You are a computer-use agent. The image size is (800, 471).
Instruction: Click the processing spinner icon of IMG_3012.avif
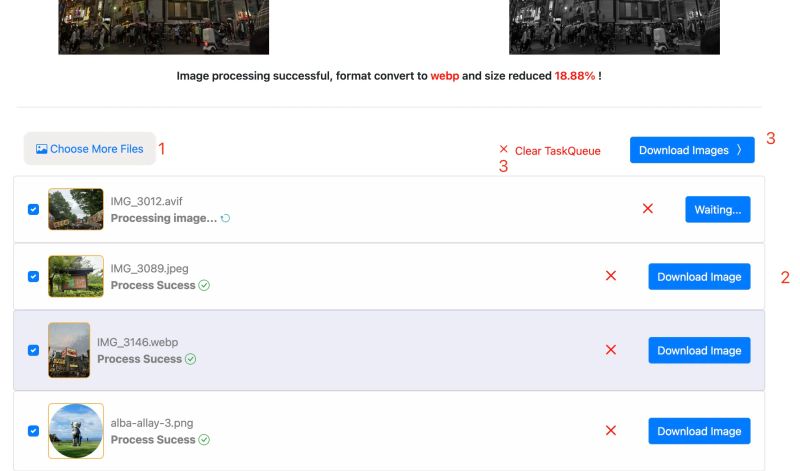point(226,218)
